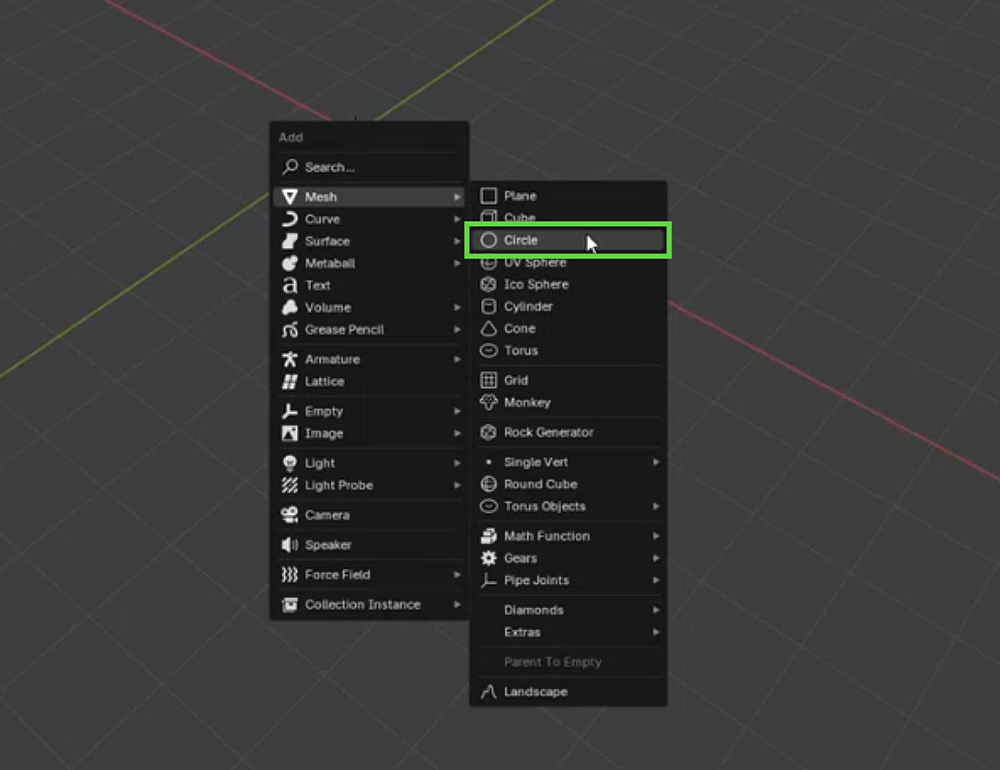The width and height of the screenshot is (1000, 770).
Task: Click the Gears cog icon
Action: 489,558
